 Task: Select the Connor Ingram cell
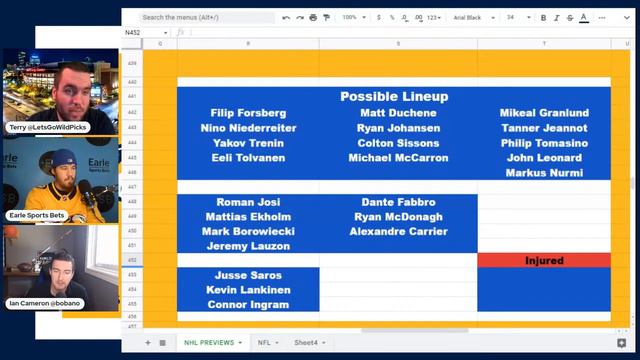click(248, 304)
